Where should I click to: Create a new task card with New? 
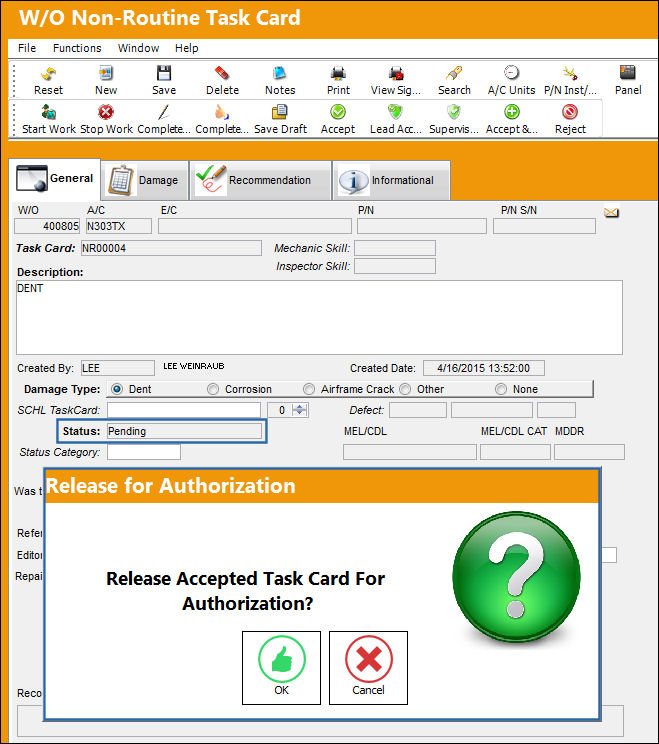click(x=106, y=81)
